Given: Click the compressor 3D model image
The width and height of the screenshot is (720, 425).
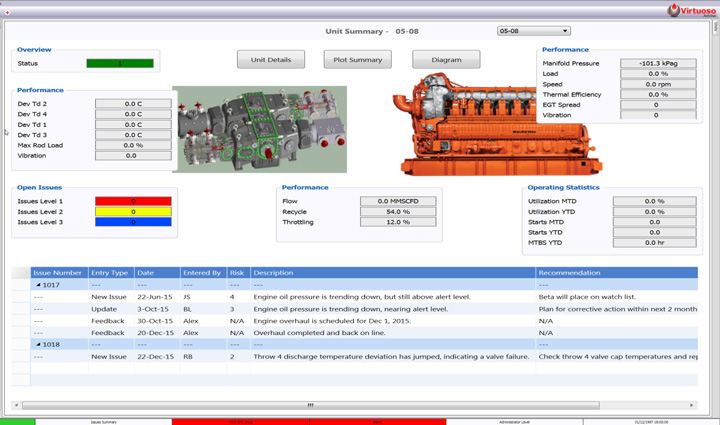Looking at the screenshot, I should pos(262,129).
